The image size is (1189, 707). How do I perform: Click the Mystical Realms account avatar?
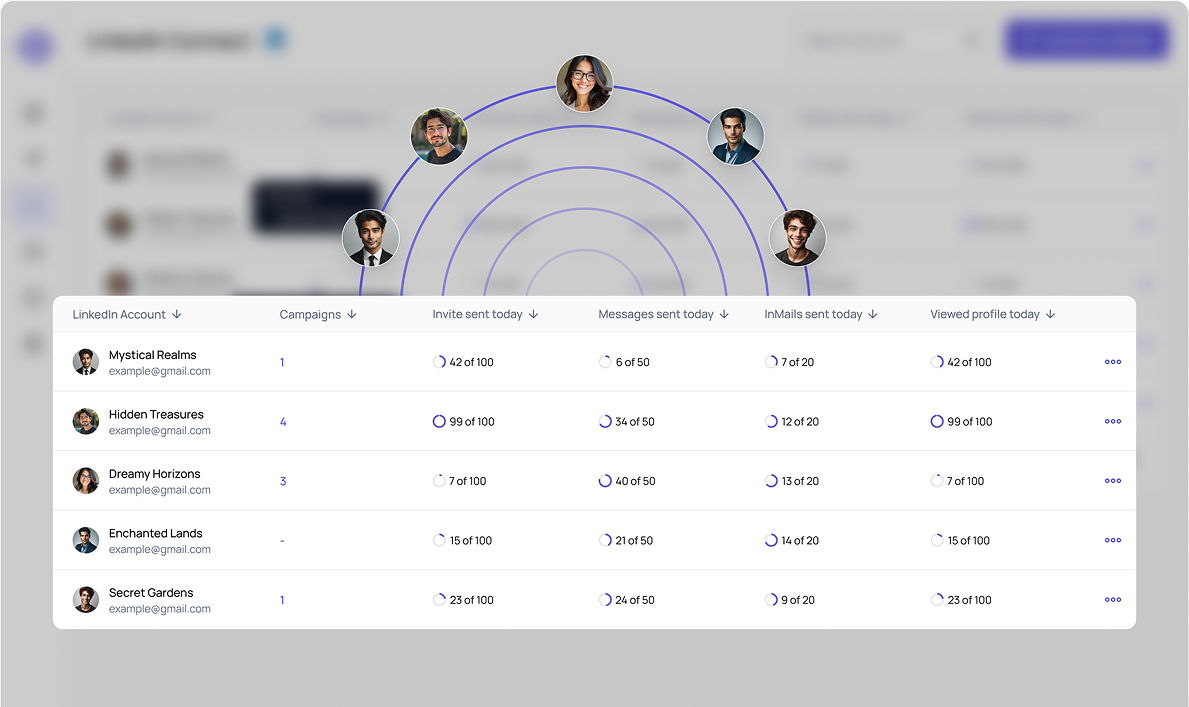[x=86, y=362]
